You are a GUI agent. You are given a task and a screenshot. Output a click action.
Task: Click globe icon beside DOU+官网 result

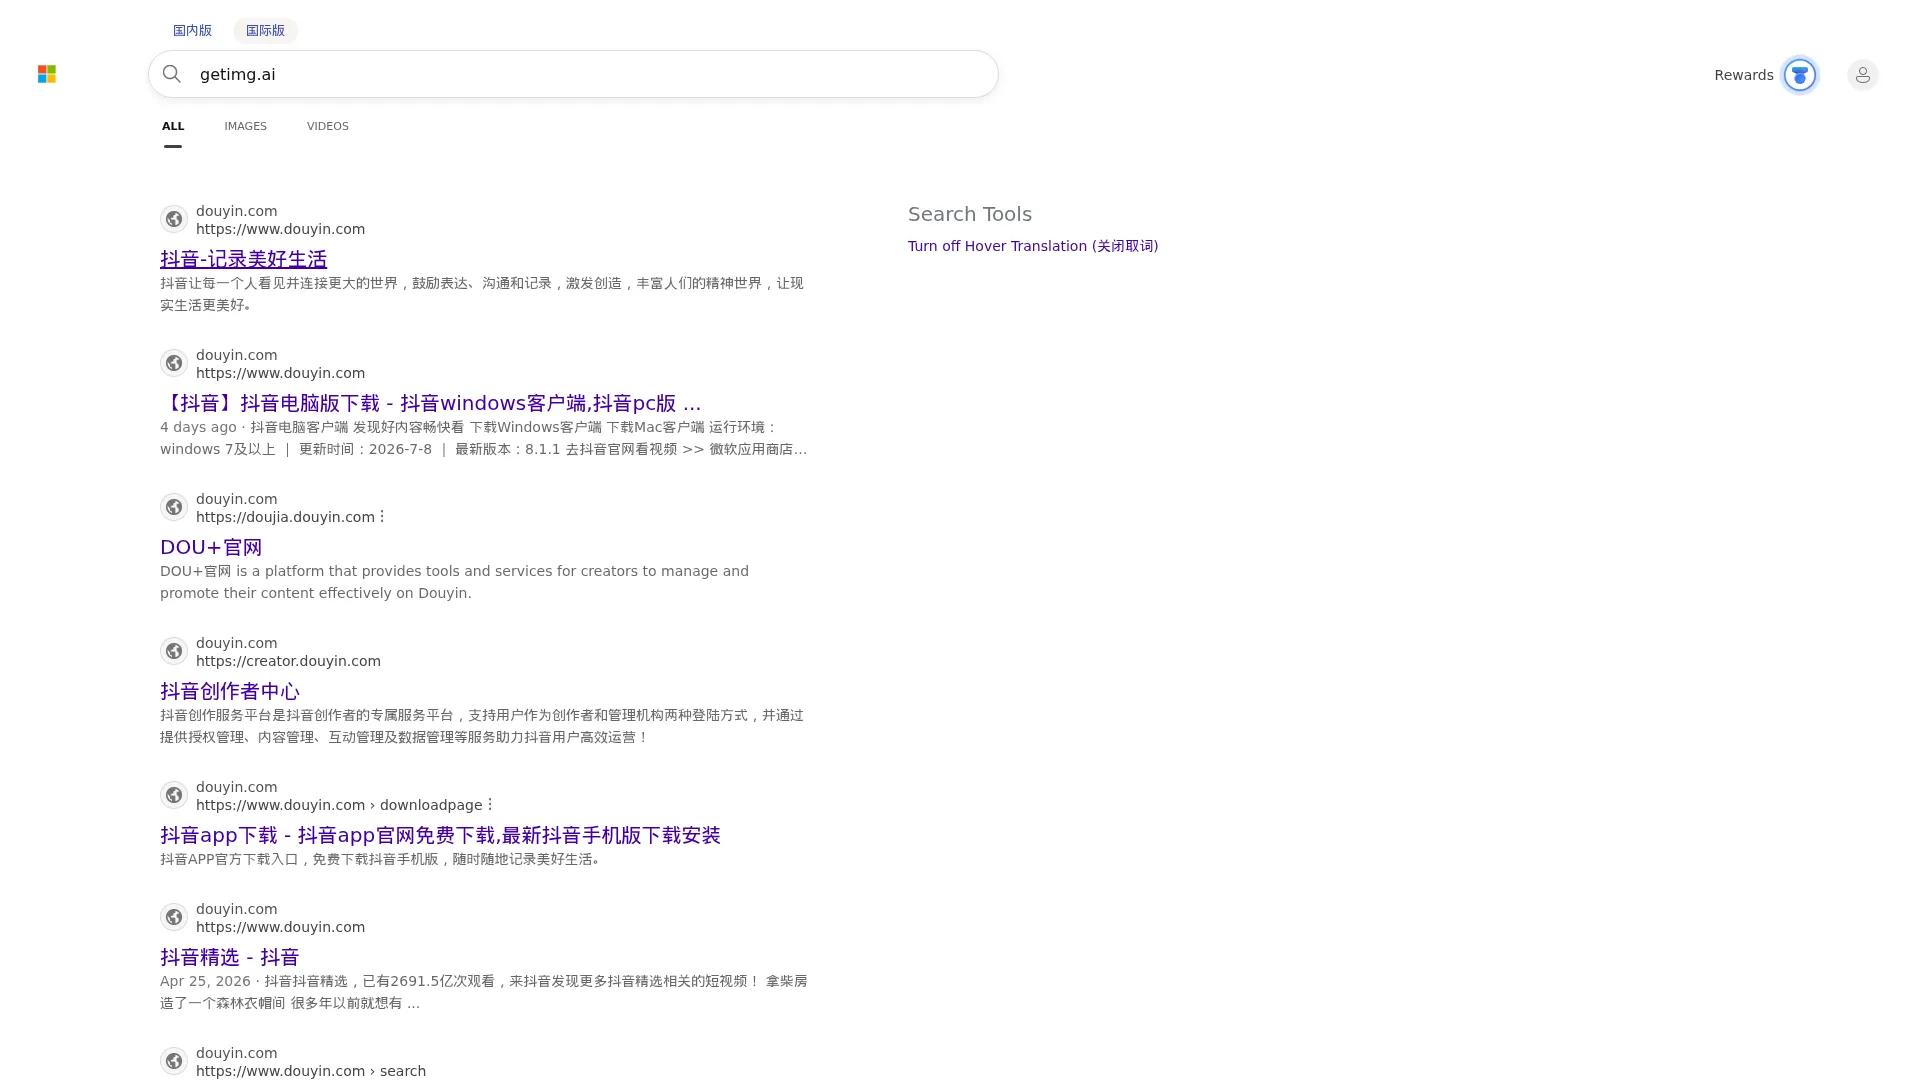click(174, 507)
